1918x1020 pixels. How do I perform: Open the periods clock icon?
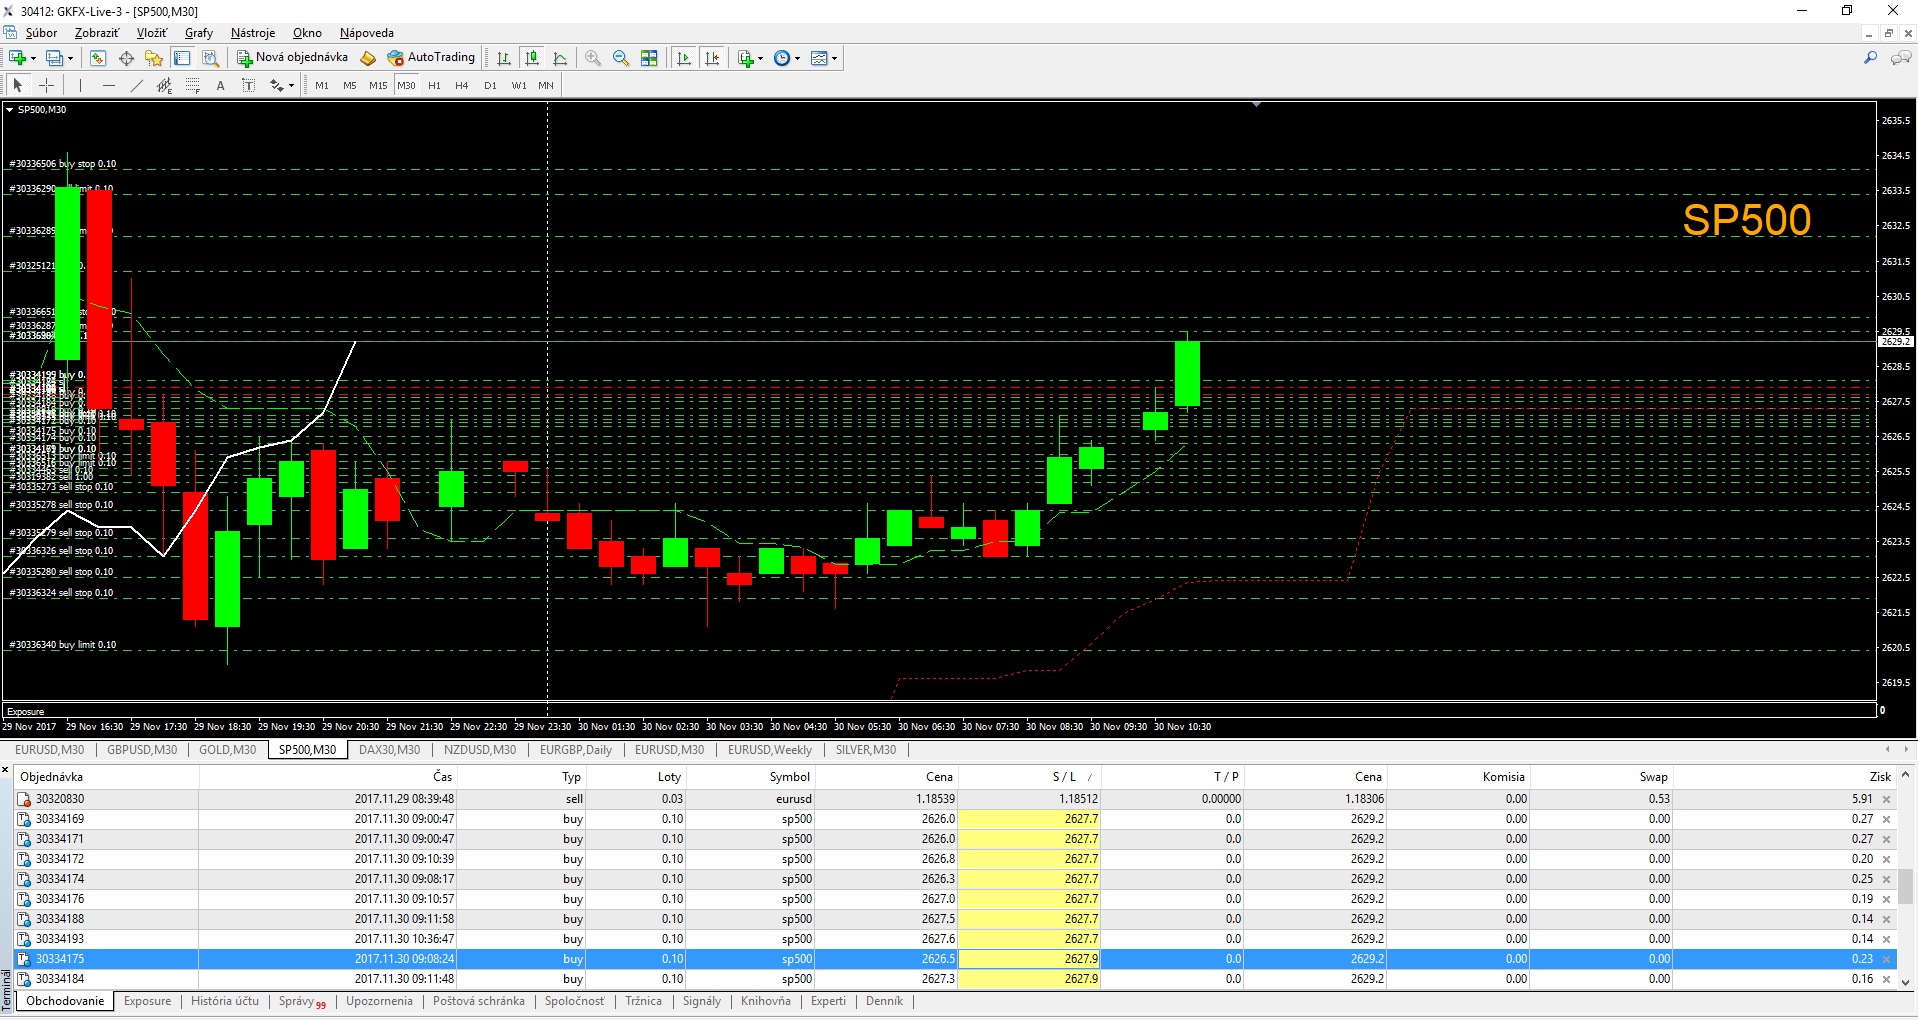point(782,58)
